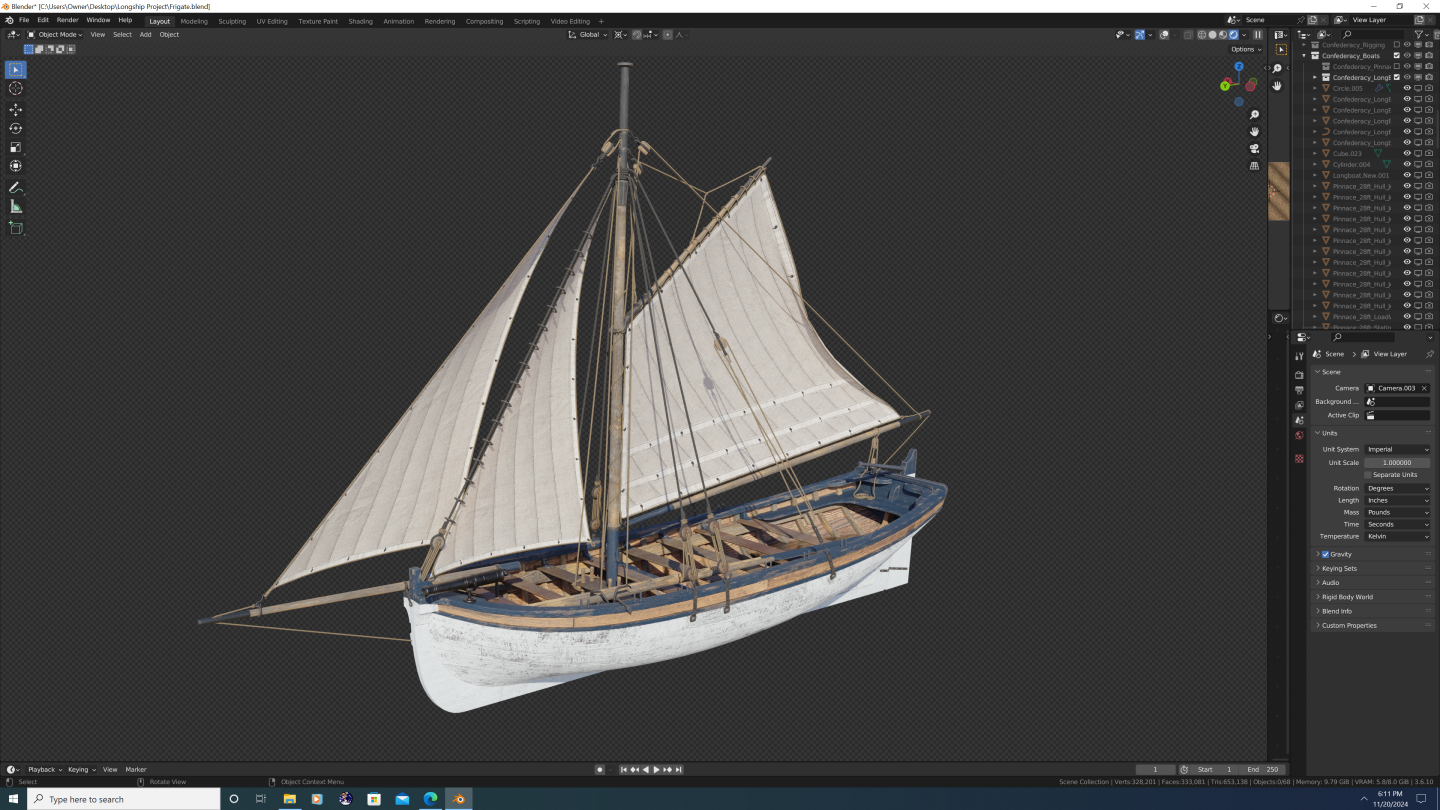Screen dimensions: 1440x810
Task: Switch to the Modeling workspace tab
Action: [194, 21]
